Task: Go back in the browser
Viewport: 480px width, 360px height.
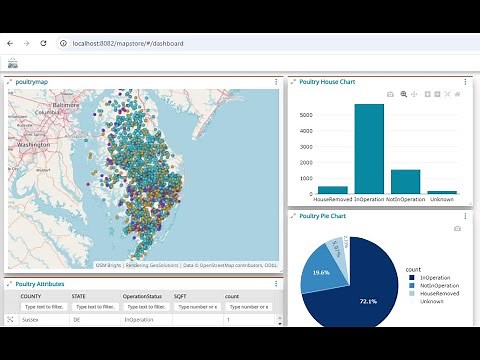Action: [10, 43]
